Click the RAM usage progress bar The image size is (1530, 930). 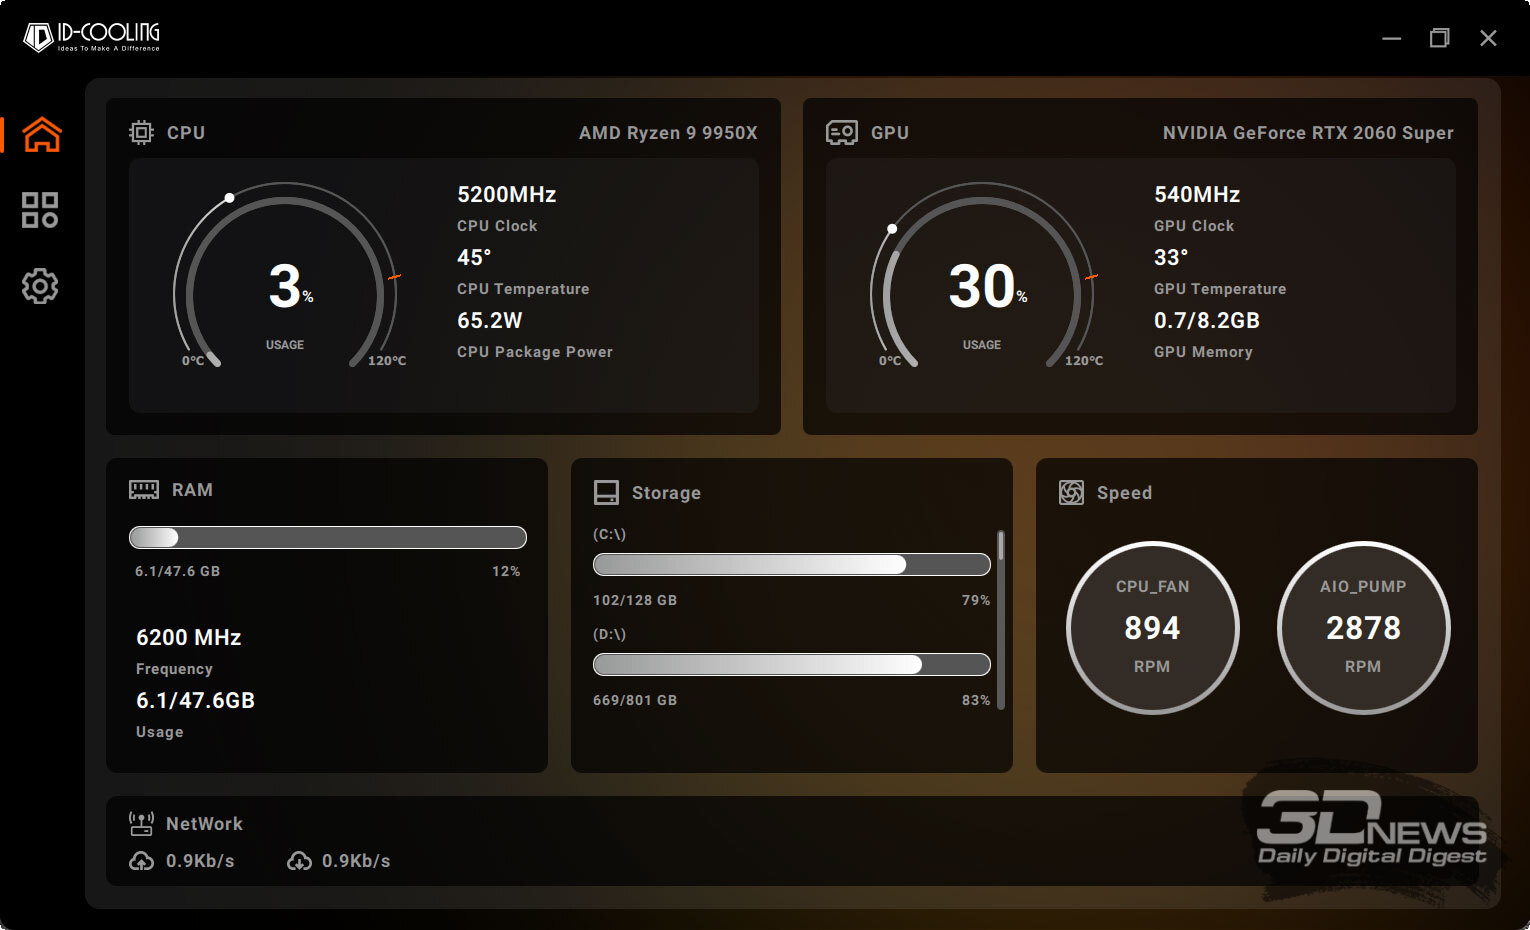pos(327,538)
